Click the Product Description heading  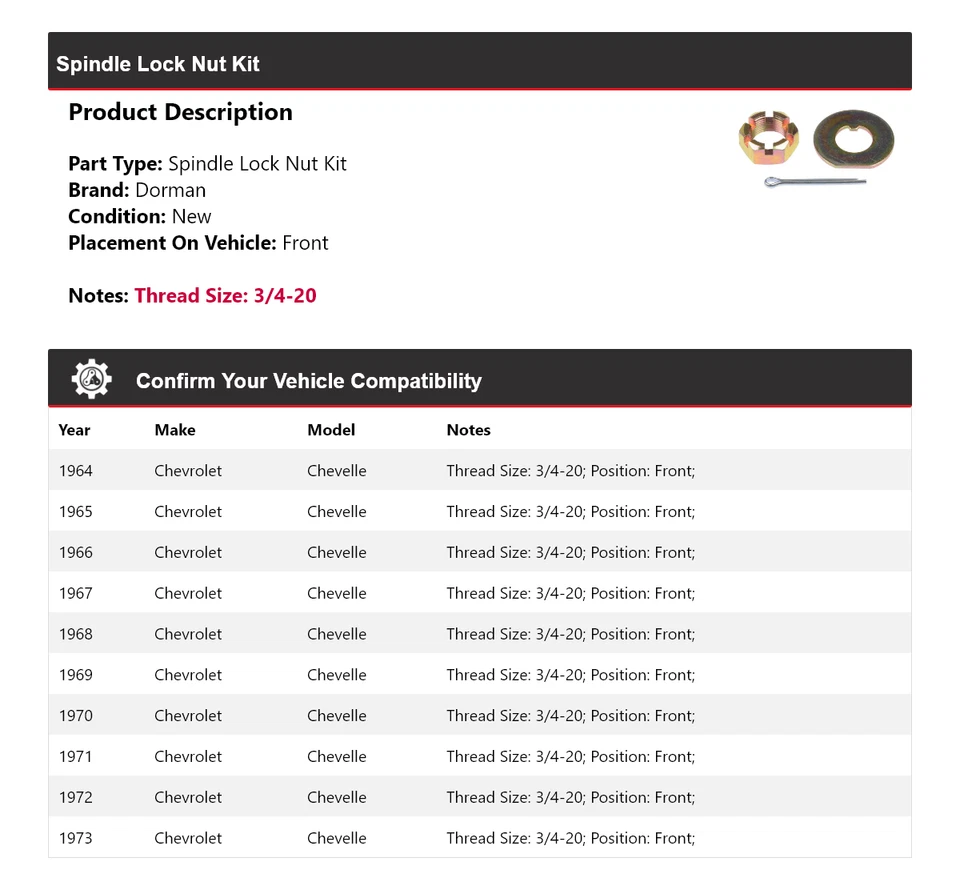click(180, 112)
